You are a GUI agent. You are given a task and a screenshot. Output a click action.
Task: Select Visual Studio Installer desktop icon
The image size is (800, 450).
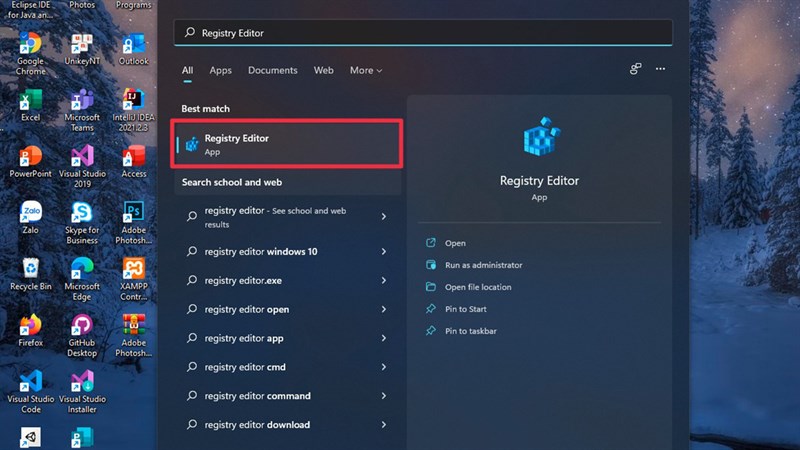(x=82, y=392)
